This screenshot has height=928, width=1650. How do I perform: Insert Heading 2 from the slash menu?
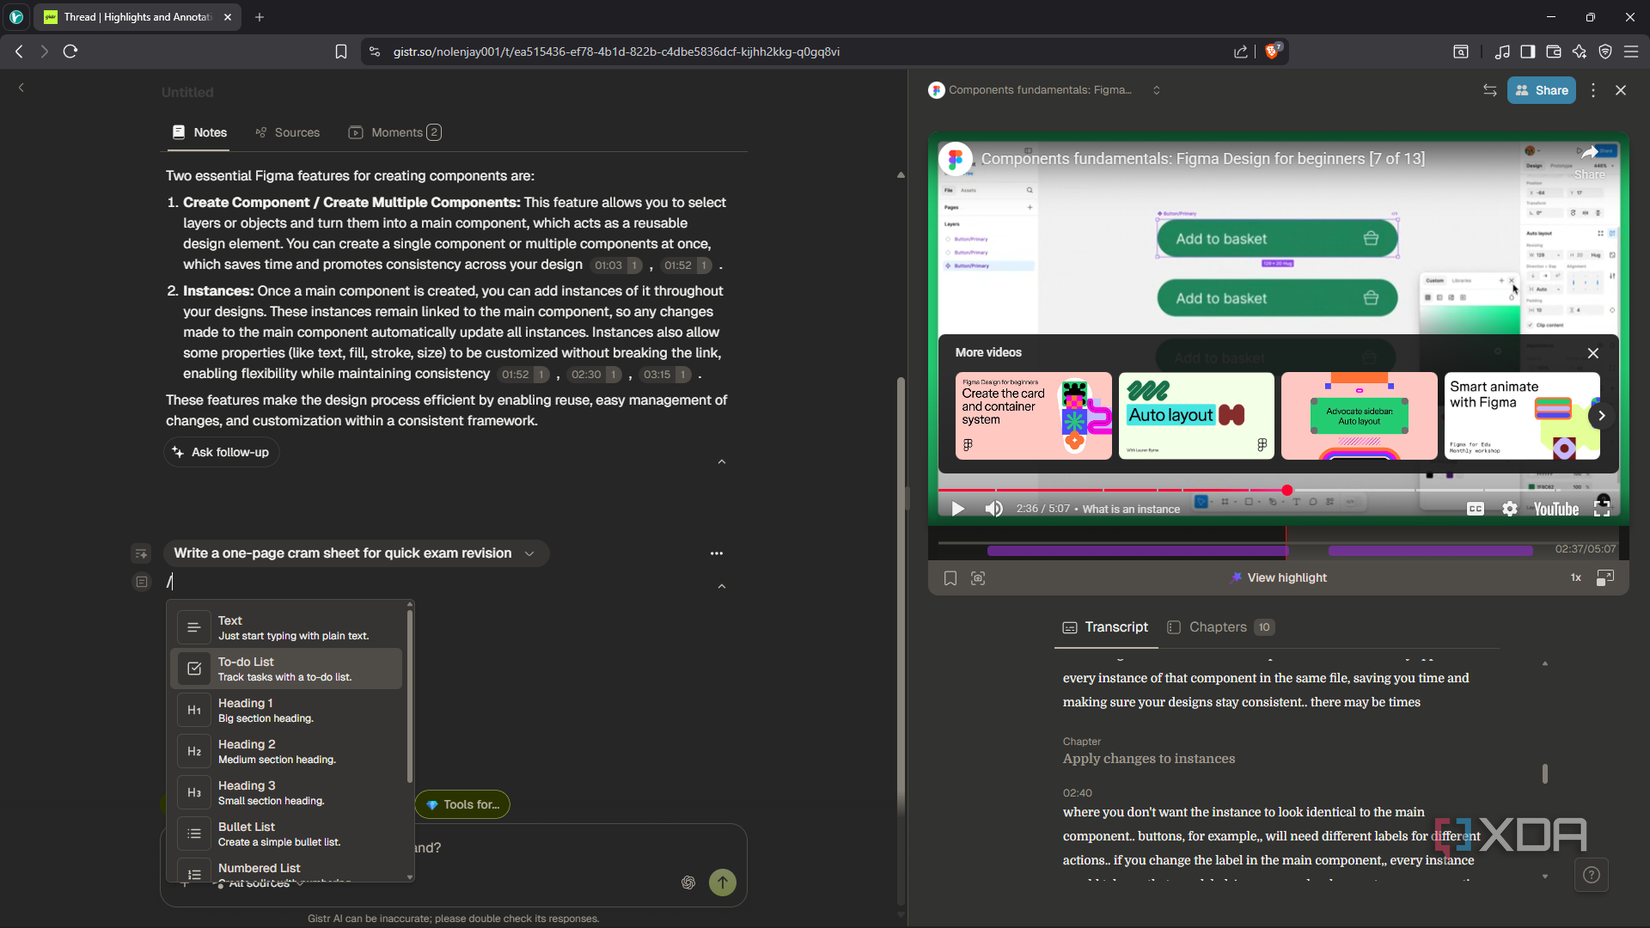pos(288,751)
